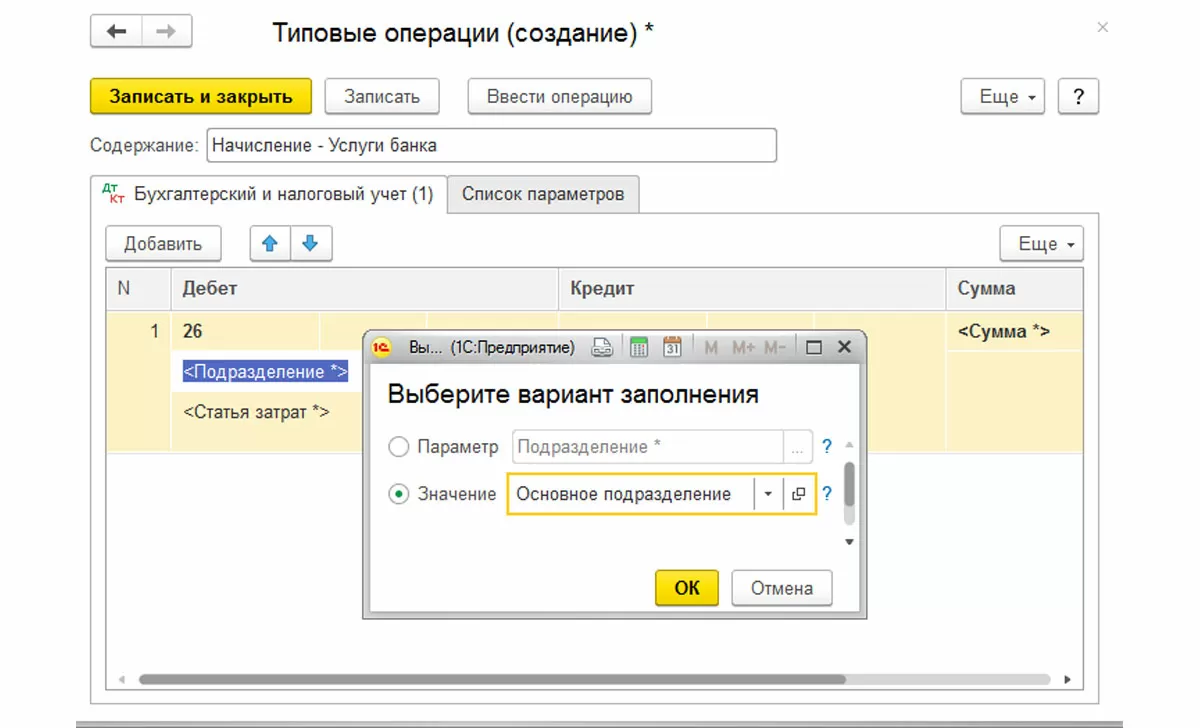This screenshot has width=1200, height=728.
Task: Close the fill-option dialog
Action: pyautogui.click(x=844, y=348)
